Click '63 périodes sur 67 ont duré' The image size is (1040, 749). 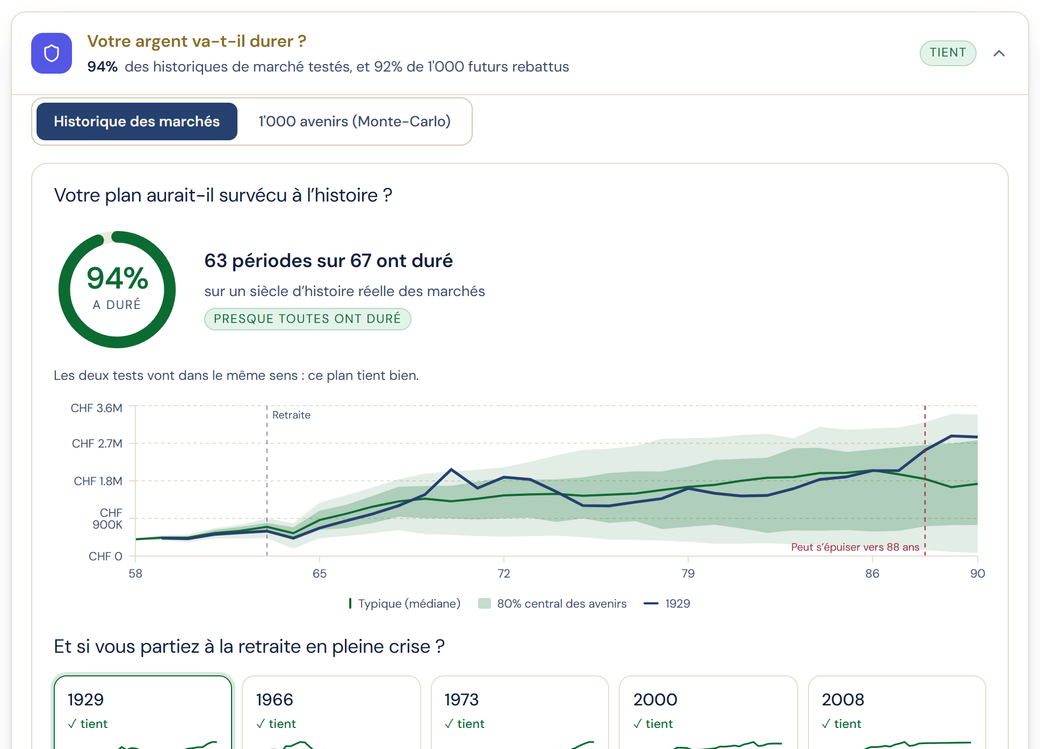328,261
